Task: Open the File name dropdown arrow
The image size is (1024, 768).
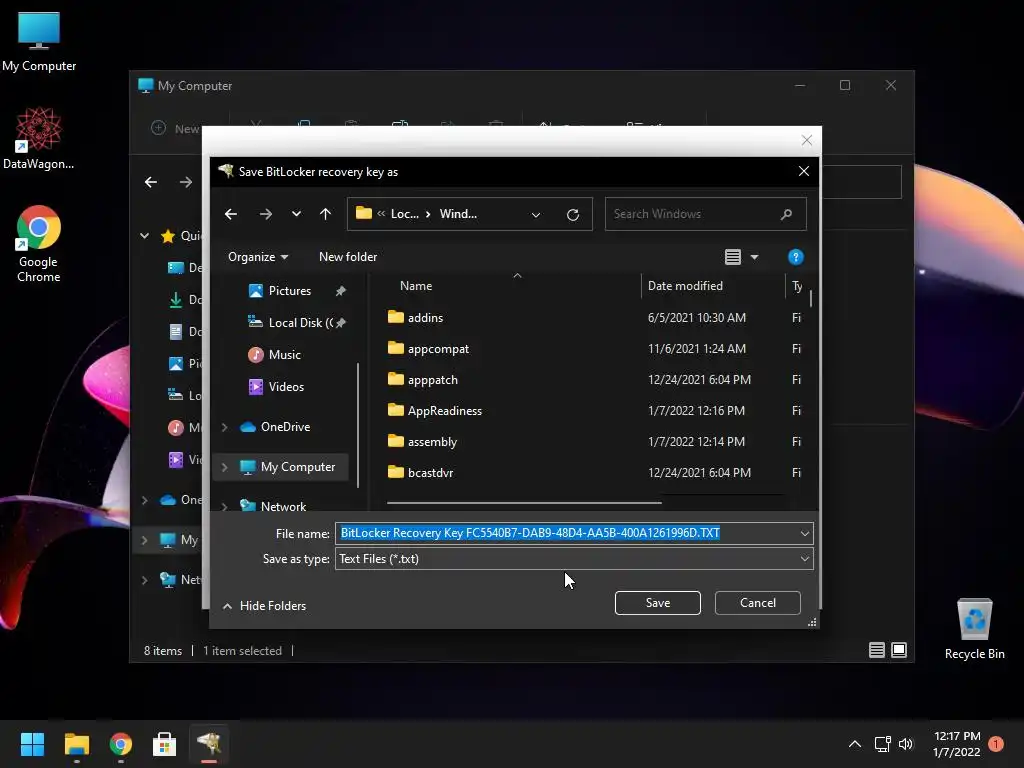Action: (805, 534)
